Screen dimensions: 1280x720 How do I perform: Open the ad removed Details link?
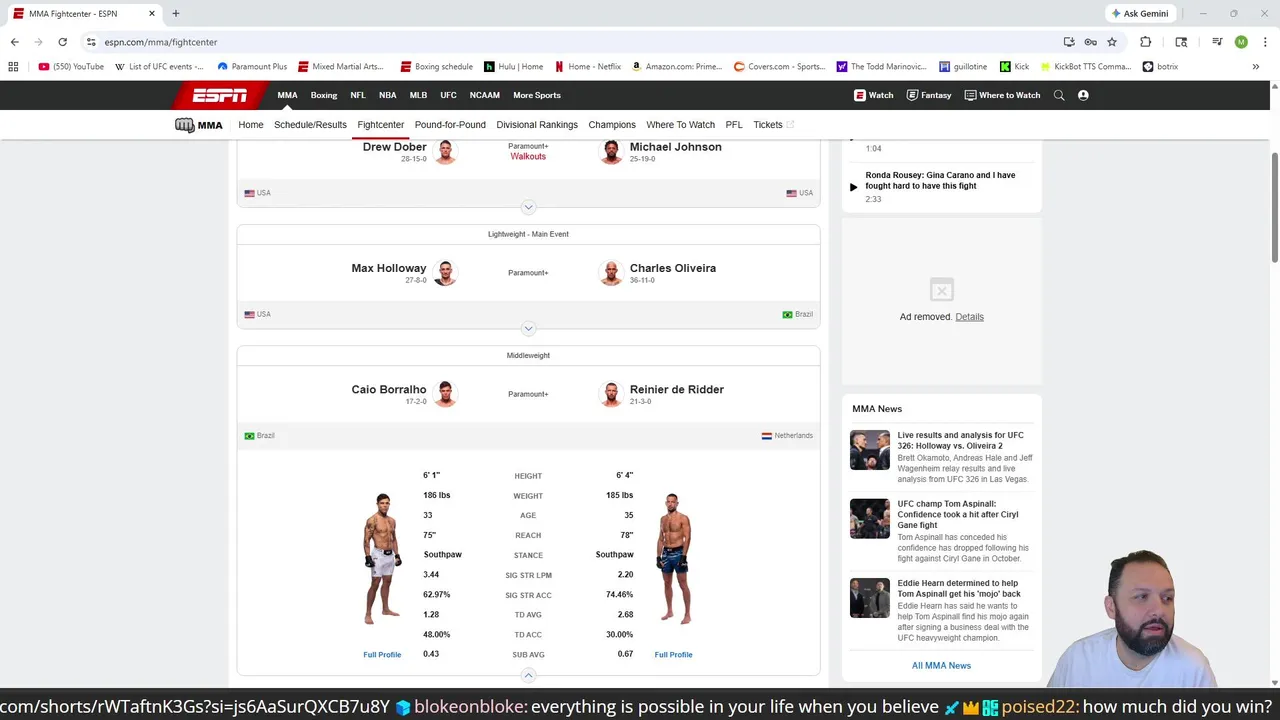[x=969, y=317]
